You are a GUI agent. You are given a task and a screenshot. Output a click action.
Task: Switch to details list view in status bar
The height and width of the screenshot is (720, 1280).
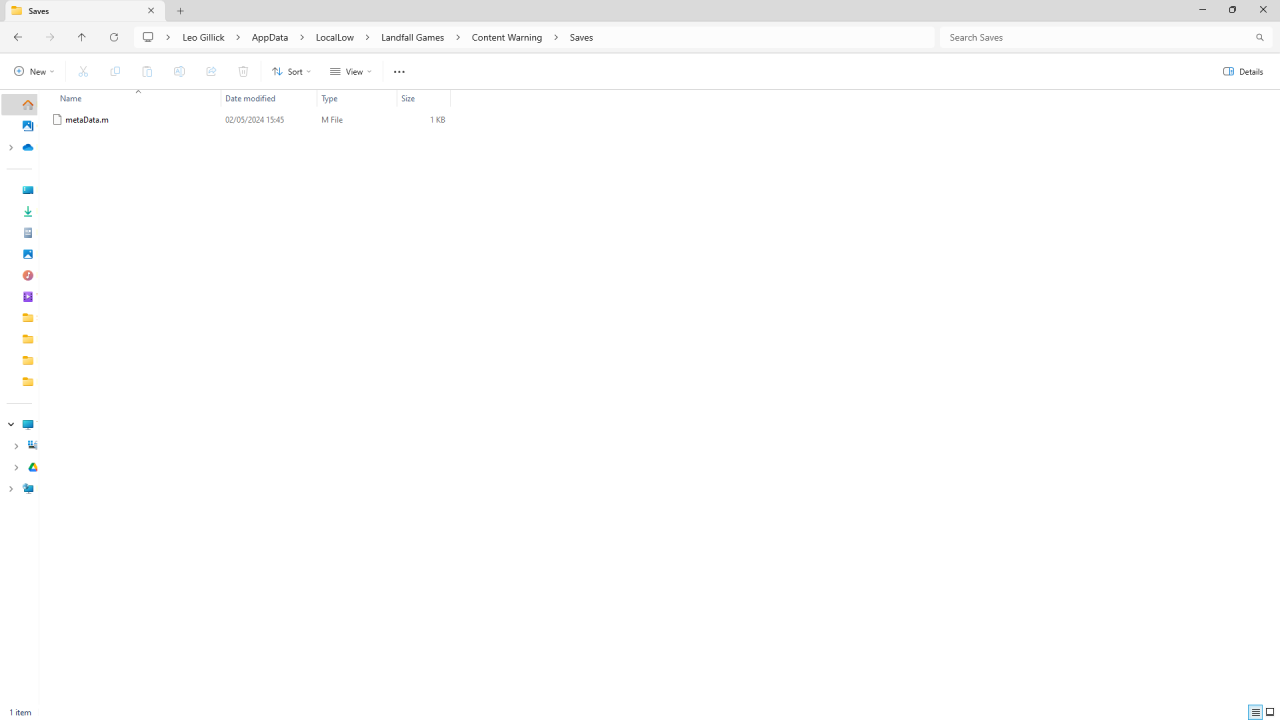tap(1255, 713)
